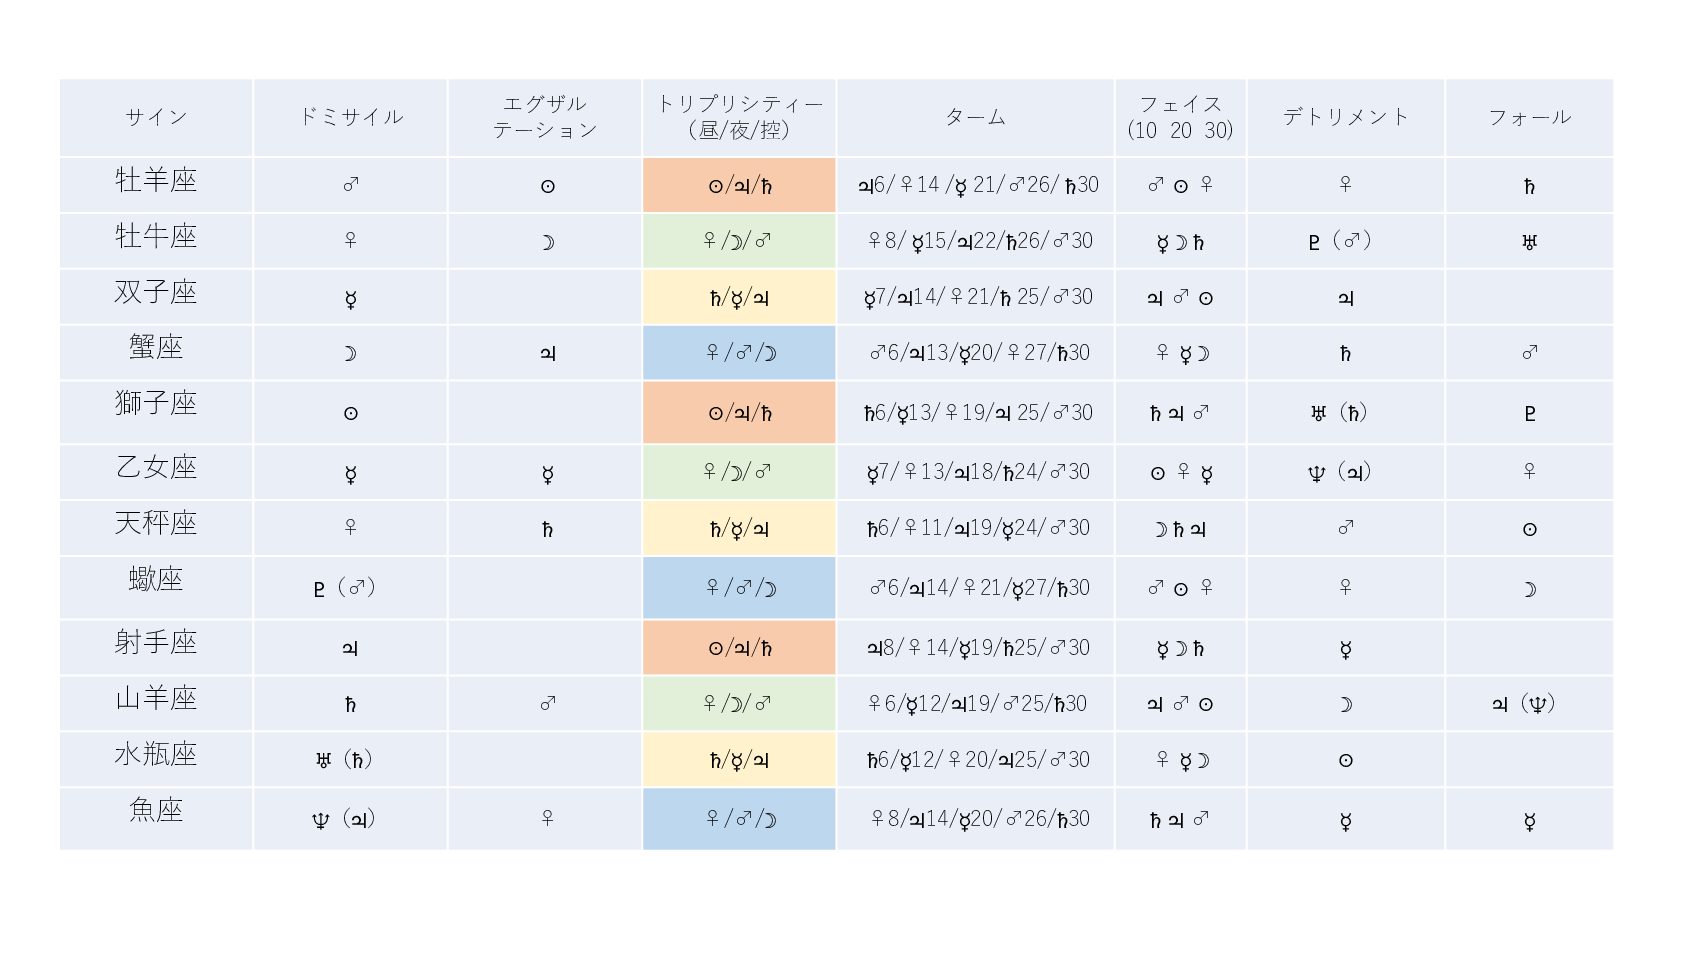Click the yellow triplicity cell in 双子座 row
Viewport: 1707px width, 960px height.
click(x=739, y=297)
